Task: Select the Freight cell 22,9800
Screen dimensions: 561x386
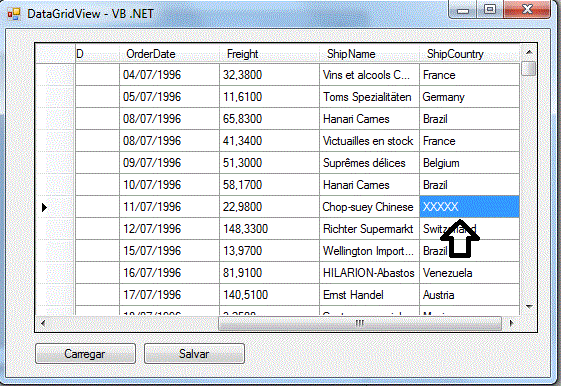Action: [269, 207]
